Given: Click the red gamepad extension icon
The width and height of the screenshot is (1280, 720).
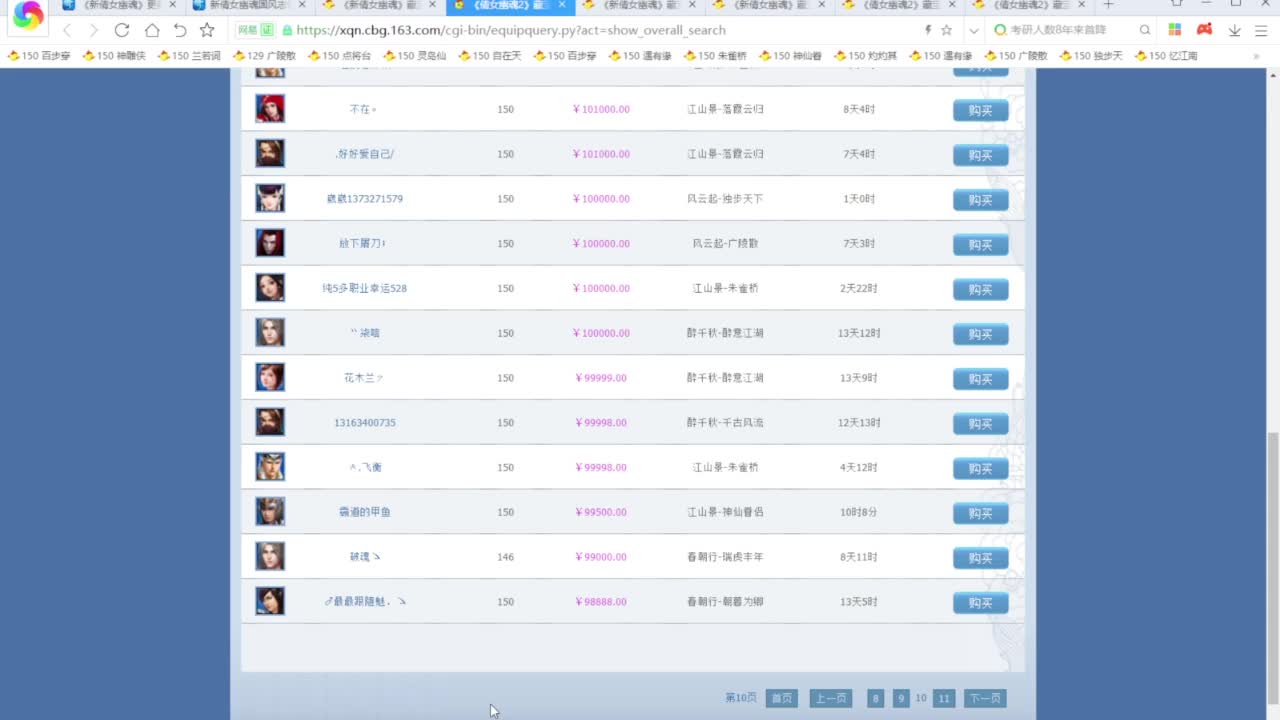Looking at the screenshot, I should pyautogui.click(x=1204, y=30).
